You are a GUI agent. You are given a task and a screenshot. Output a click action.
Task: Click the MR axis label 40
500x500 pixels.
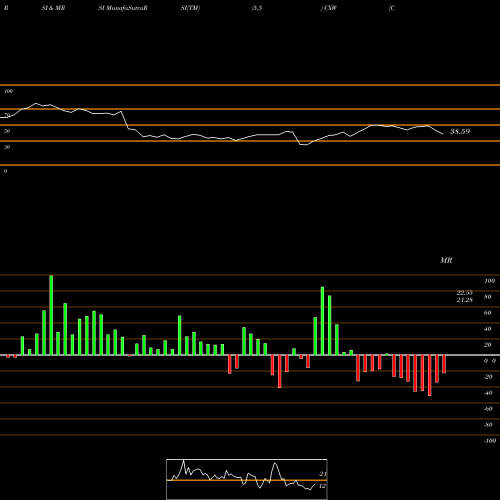(x=488, y=329)
